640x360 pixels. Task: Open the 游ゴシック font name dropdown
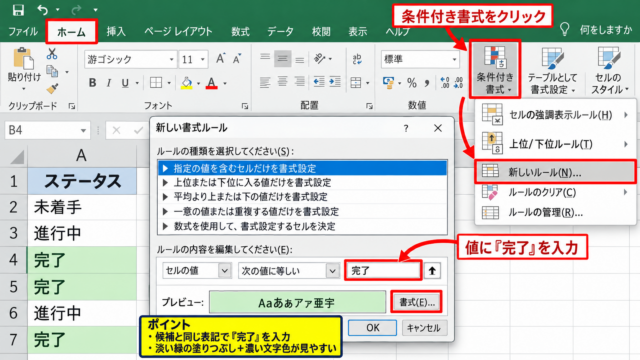click(171, 60)
